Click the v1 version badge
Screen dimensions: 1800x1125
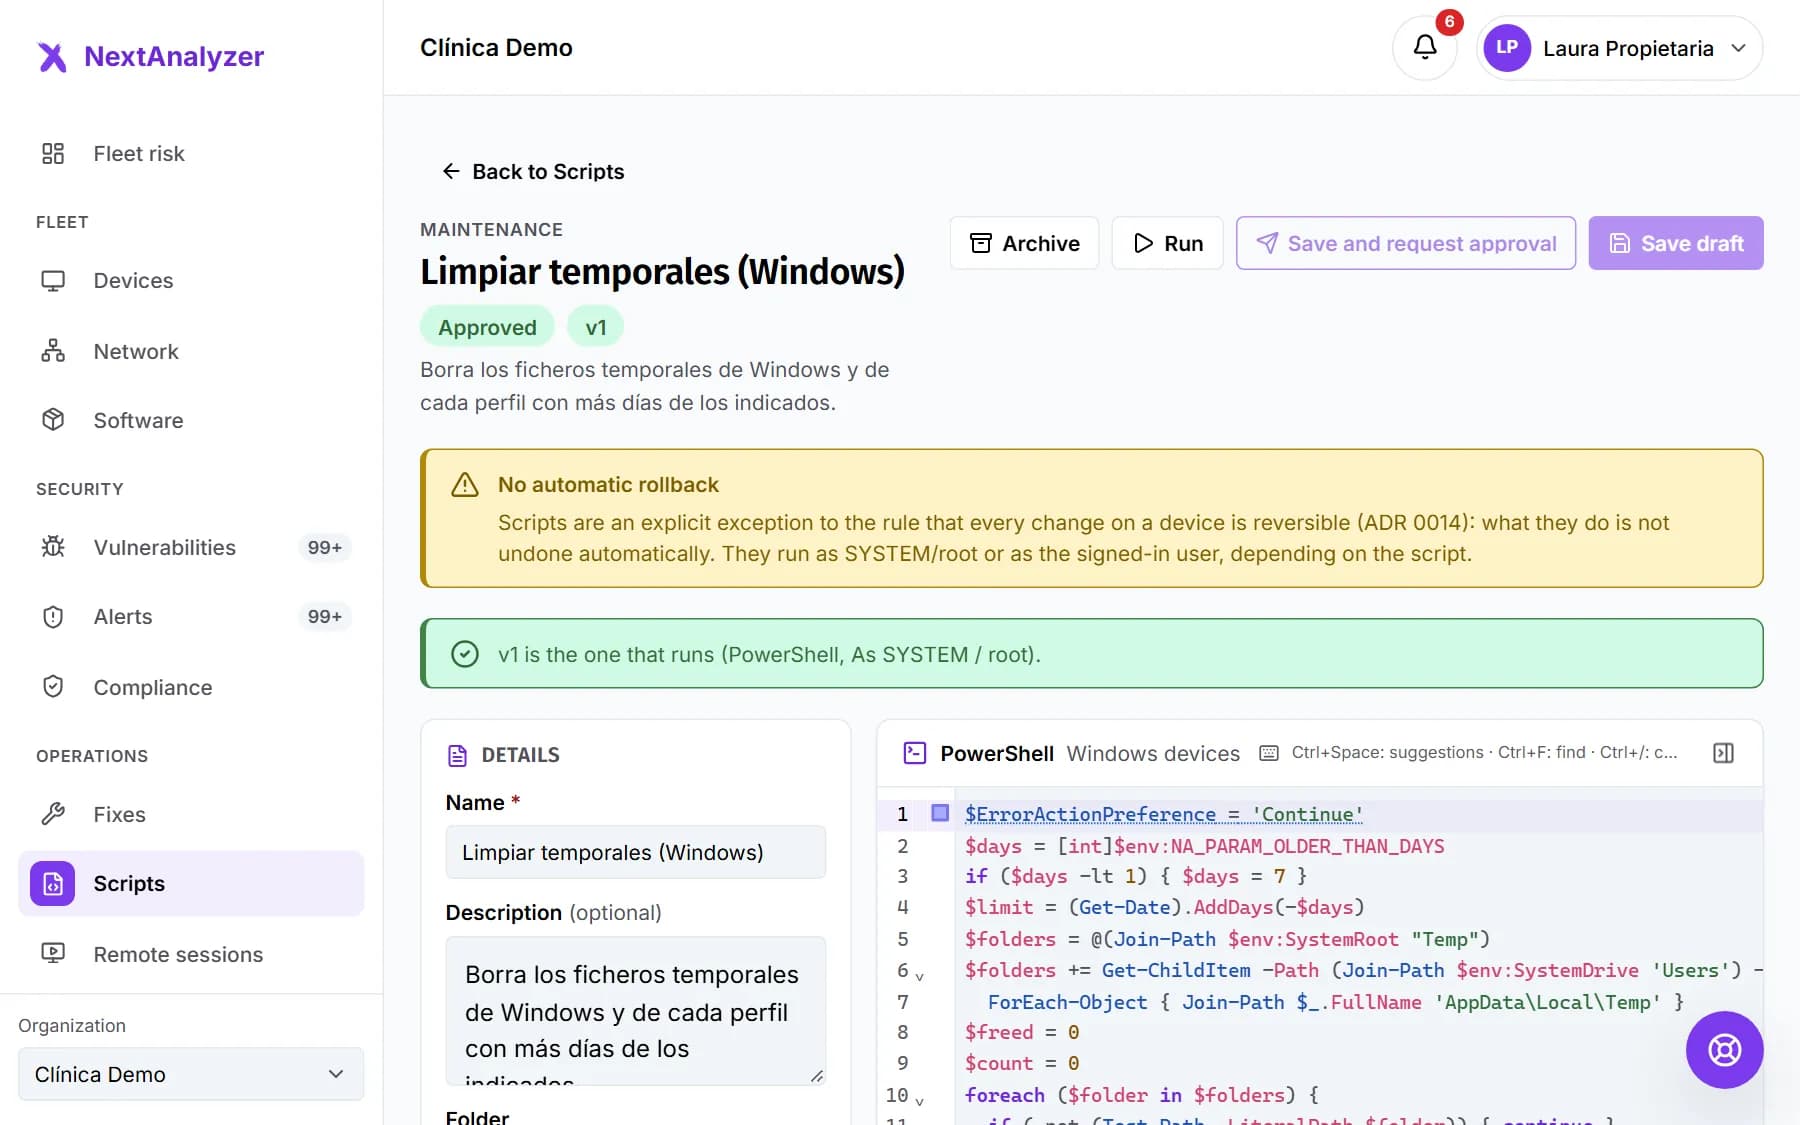tap(595, 327)
